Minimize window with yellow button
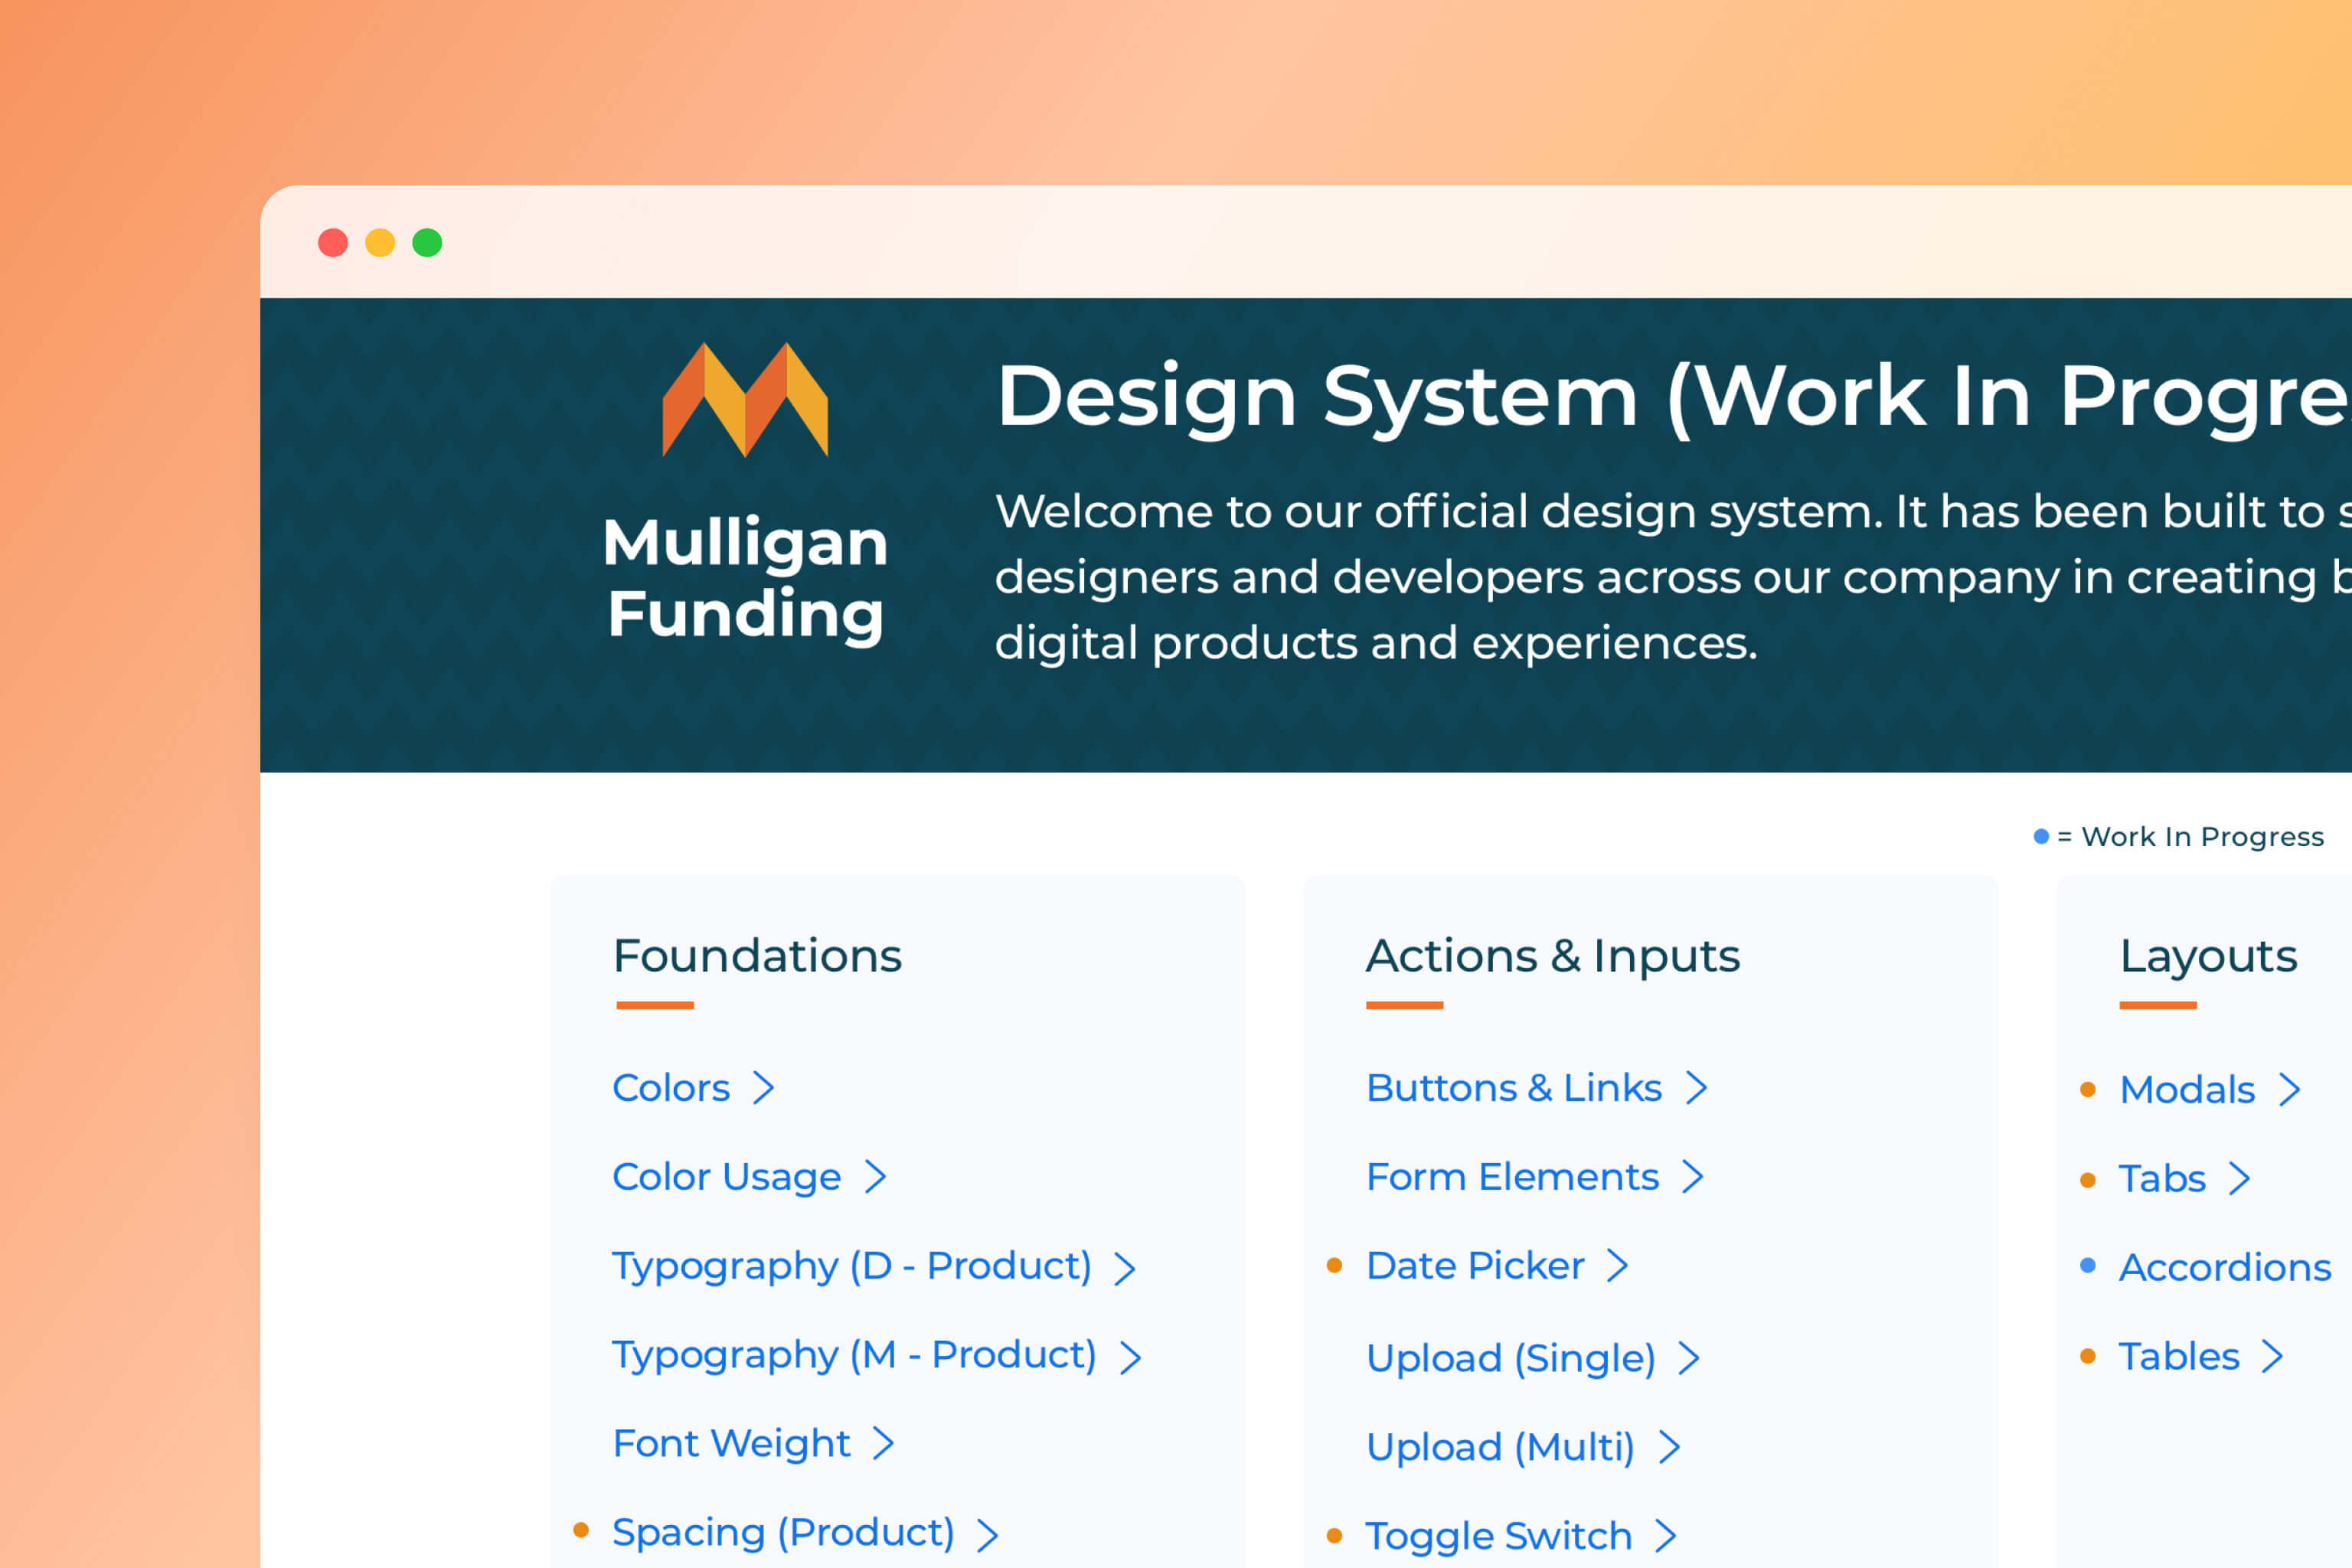 [380, 243]
